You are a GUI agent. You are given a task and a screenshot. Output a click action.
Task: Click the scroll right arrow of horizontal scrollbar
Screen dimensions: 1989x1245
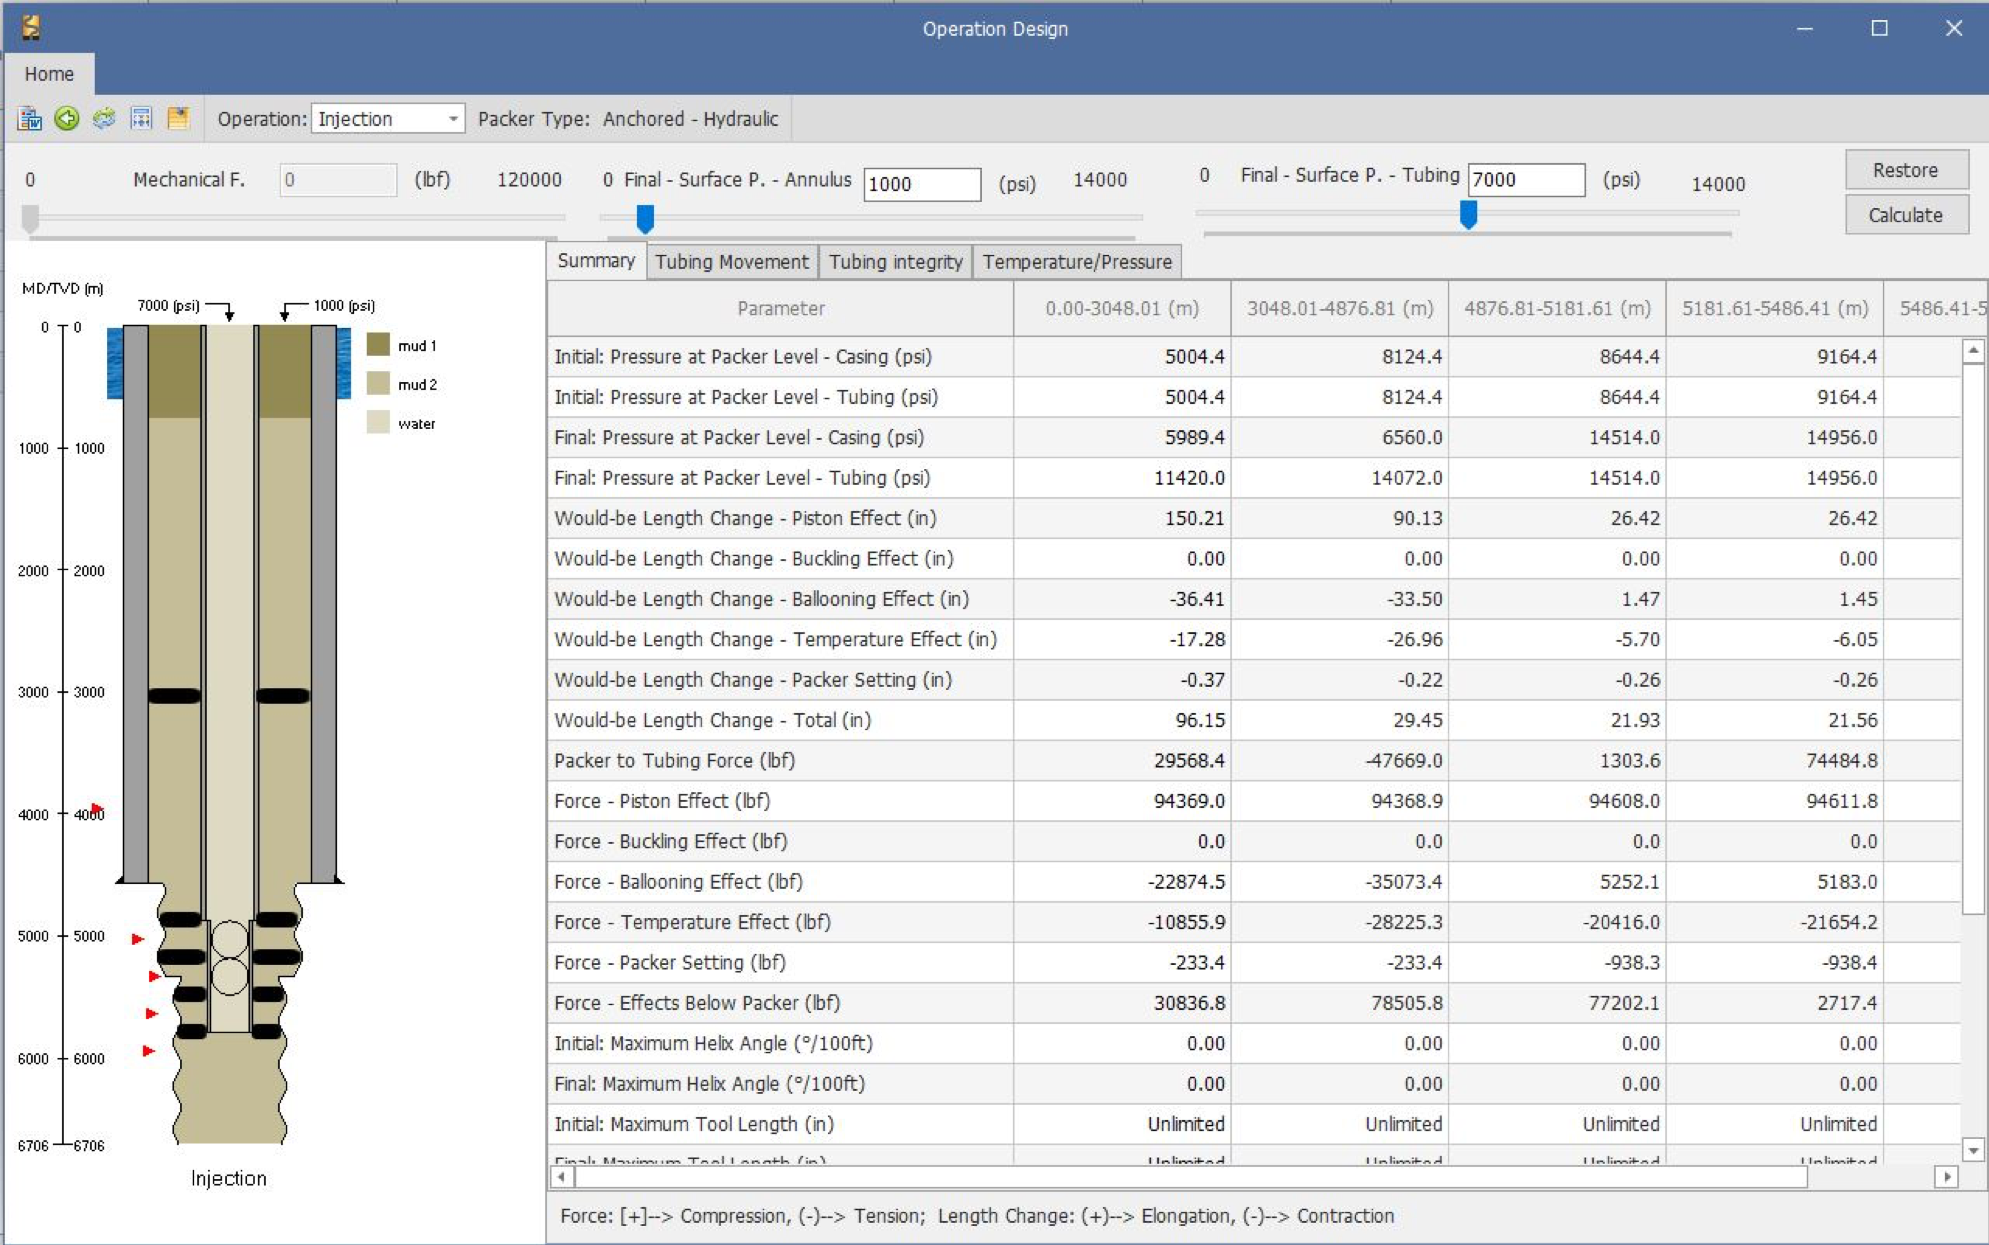pos(1946,1177)
